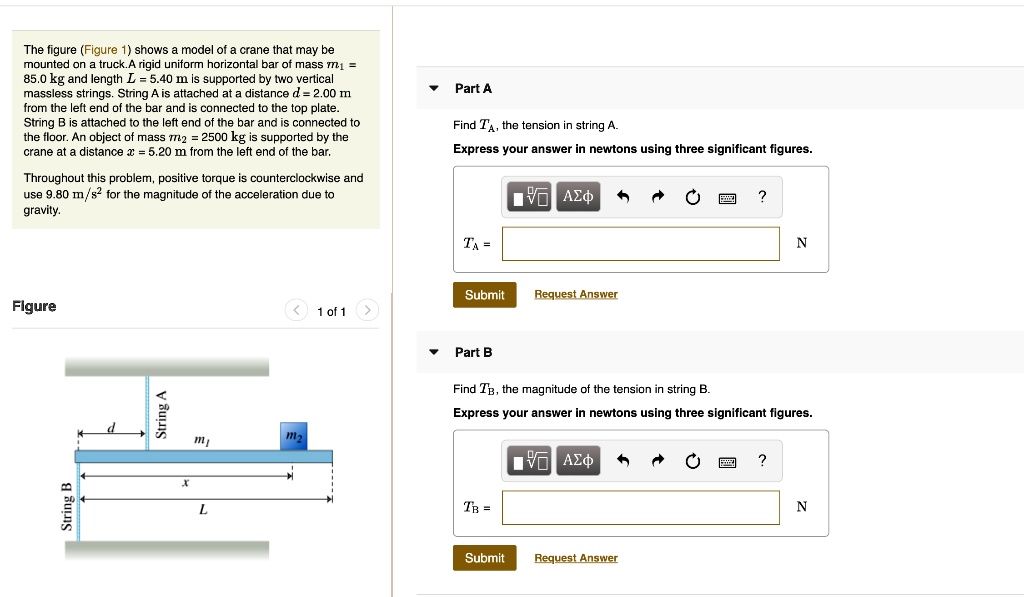Click the help question mark icon in Part A
The height and width of the screenshot is (597, 1024).
click(x=762, y=196)
